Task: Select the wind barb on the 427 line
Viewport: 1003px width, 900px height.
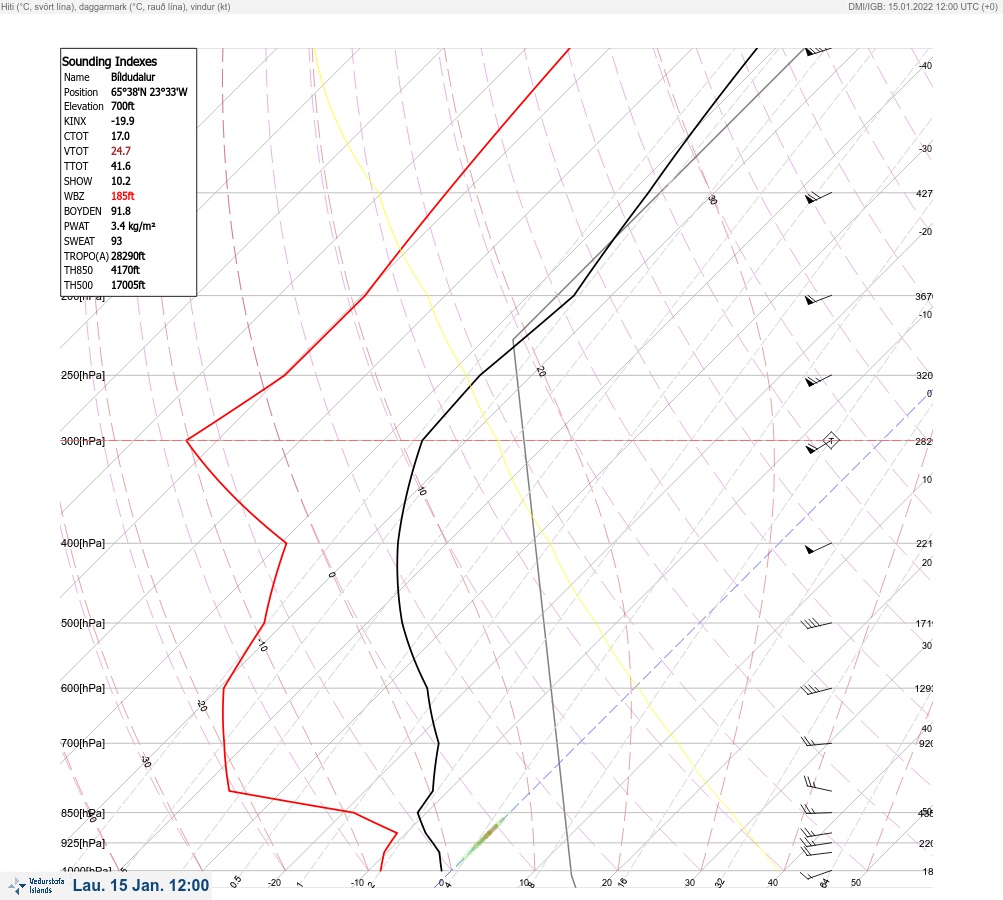Action: coord(818,197)
